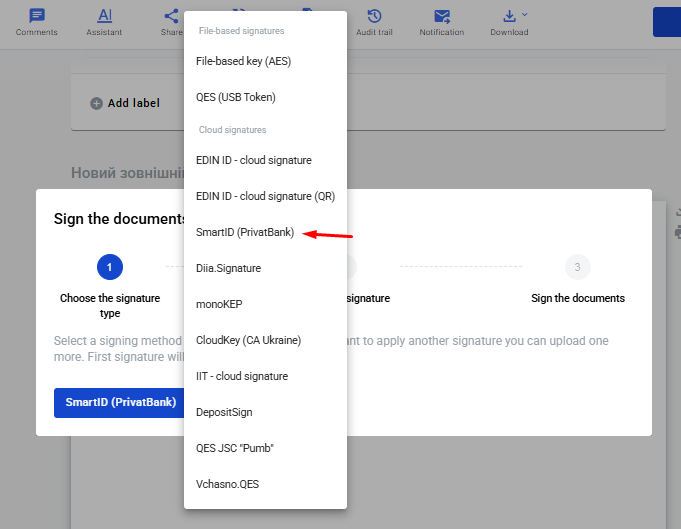Choose IIT - cloud signature

click(x=265, y=376)
